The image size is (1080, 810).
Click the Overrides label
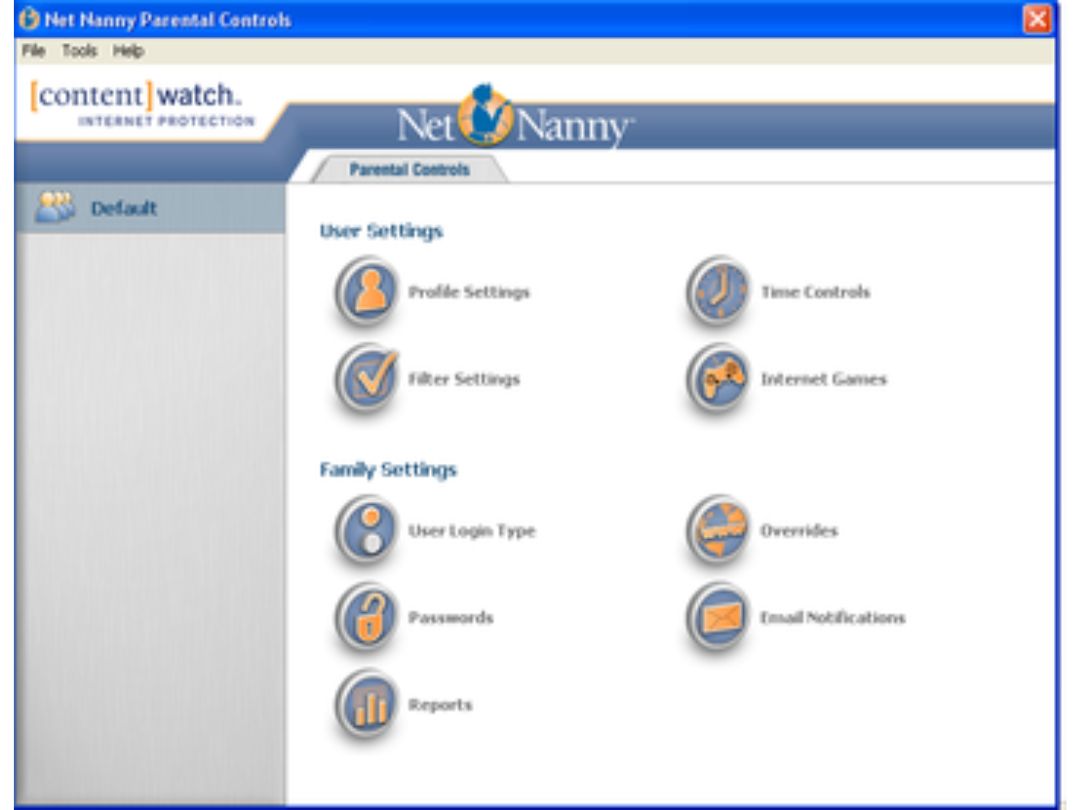point(799,531)
